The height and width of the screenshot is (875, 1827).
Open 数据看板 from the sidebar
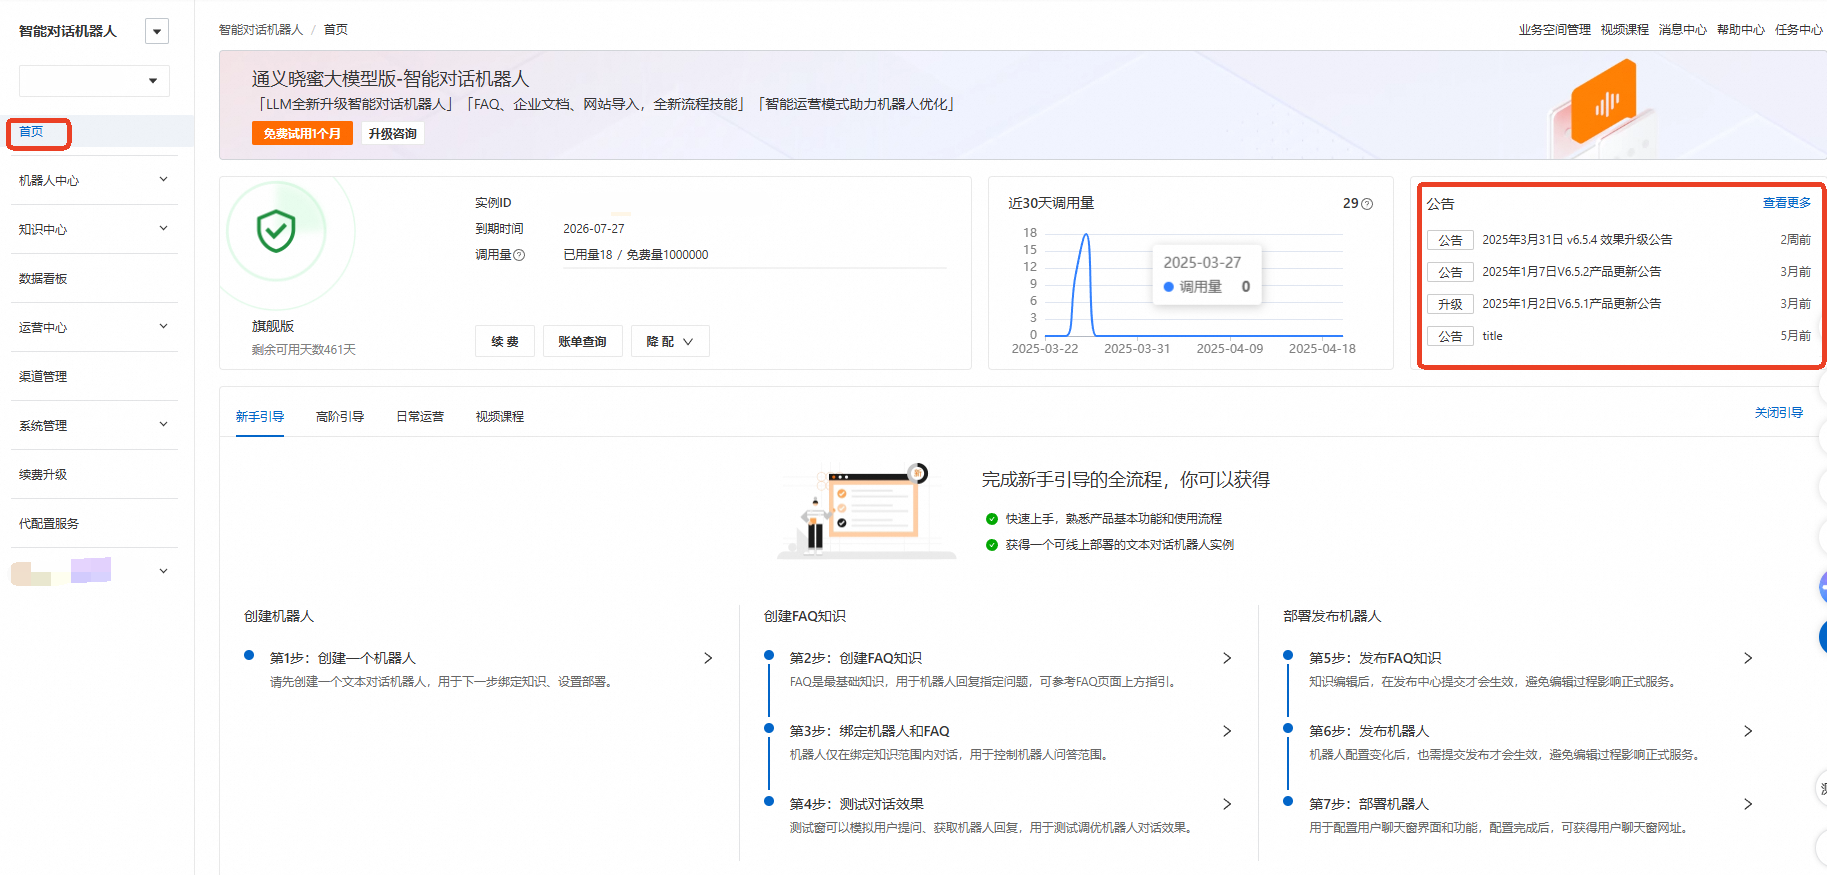[43, 278]
